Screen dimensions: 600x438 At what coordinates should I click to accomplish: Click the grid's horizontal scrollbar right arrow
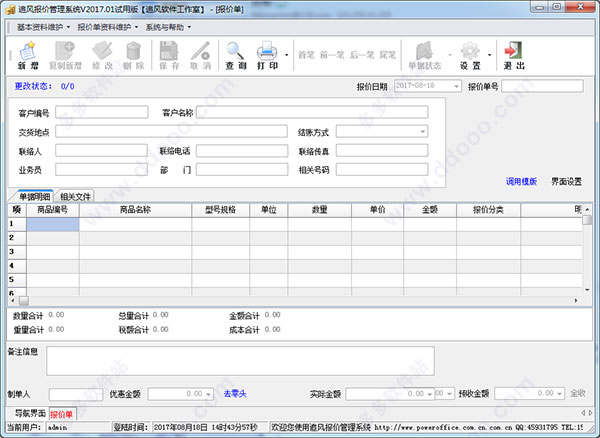tap(576, 301)
